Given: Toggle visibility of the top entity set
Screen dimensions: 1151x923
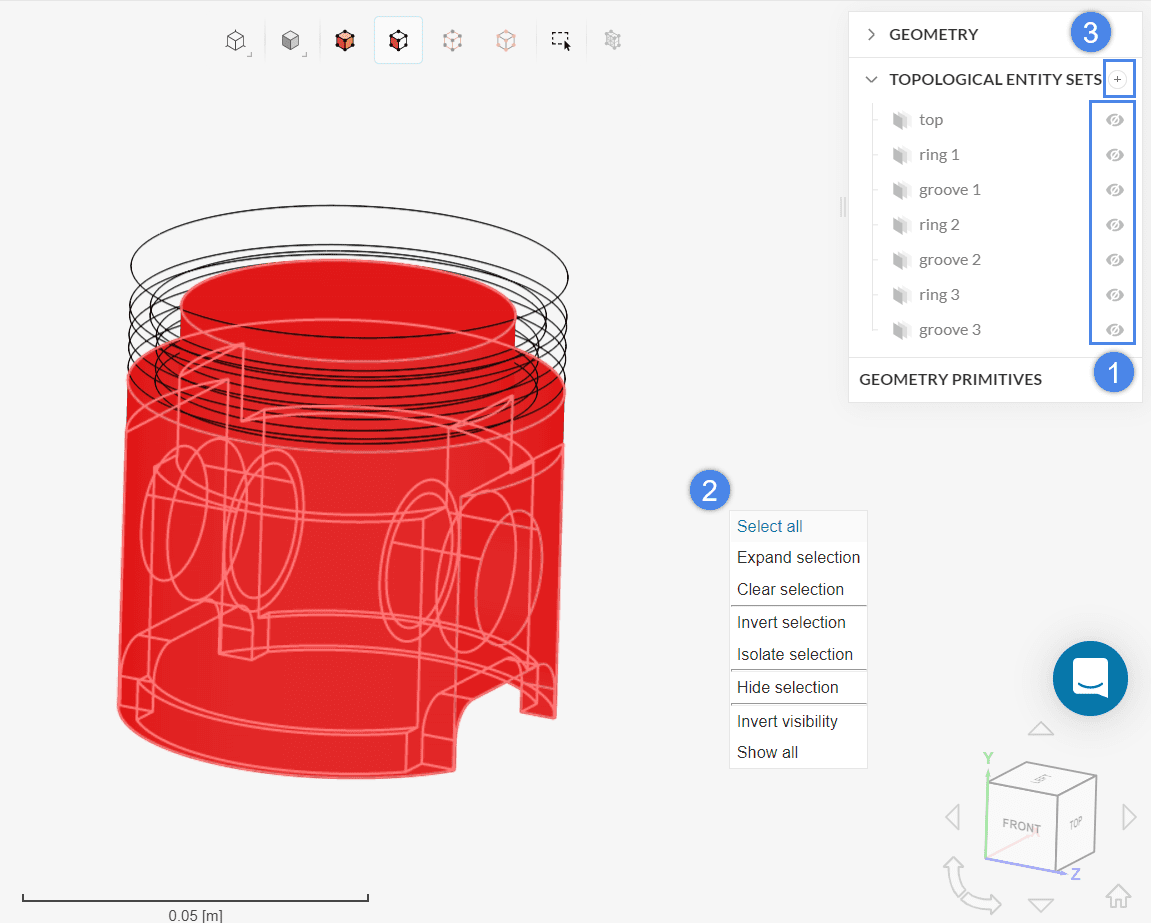Looking at the screenshot, I should (1114, 120).
